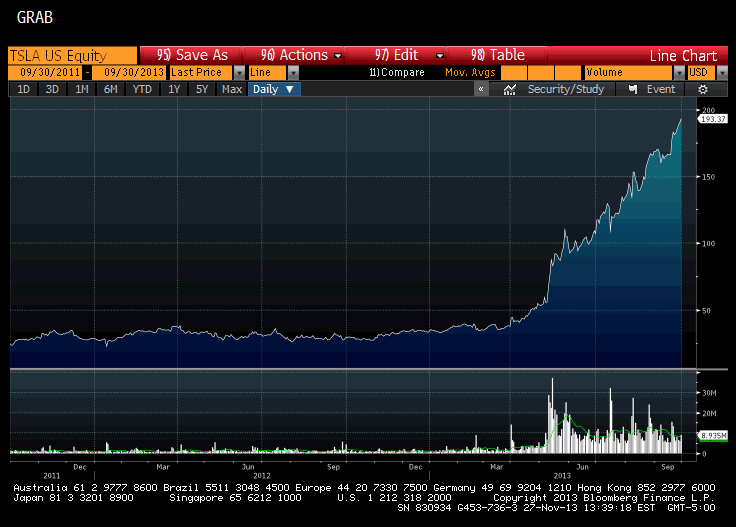Click the 8.935M volume value label
The image size is (736, 527).
click(x=713, y=436)
